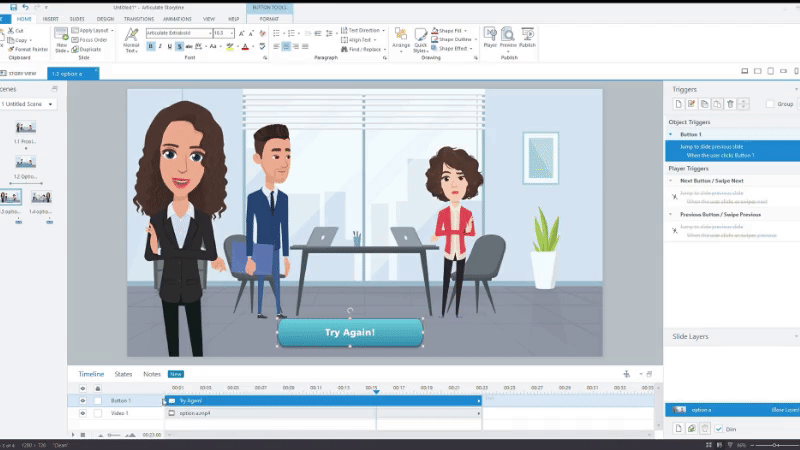Click the Try Again! button on slide

(x=350, y=332)
